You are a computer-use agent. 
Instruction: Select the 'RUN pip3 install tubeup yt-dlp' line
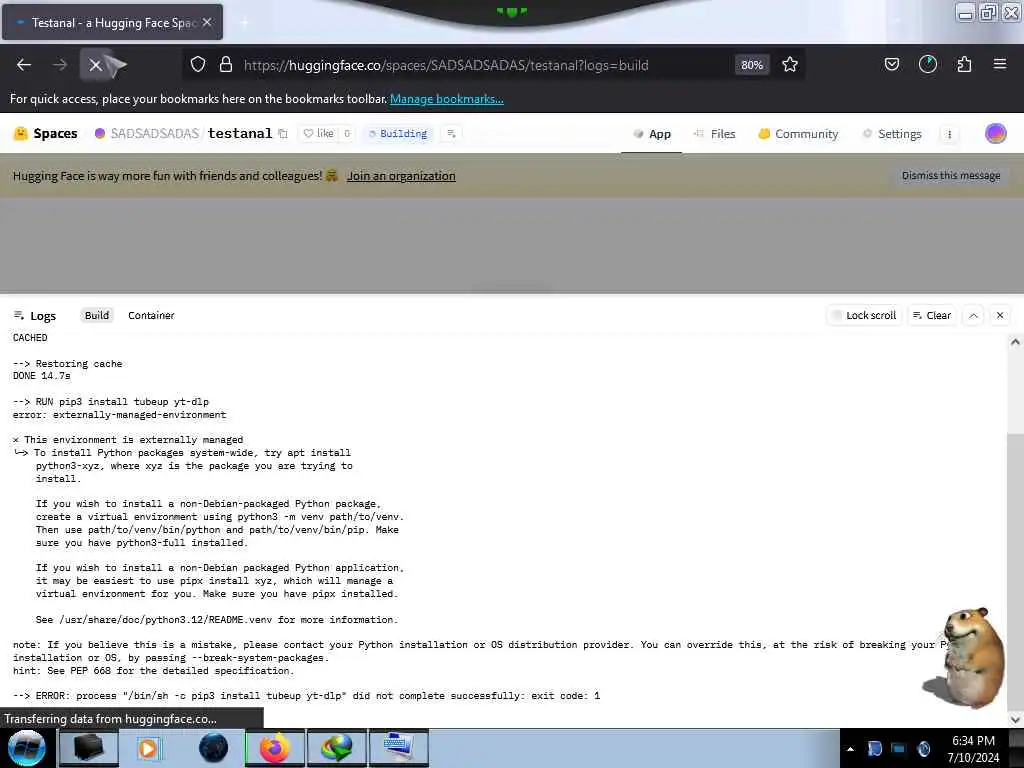[111, 402]
